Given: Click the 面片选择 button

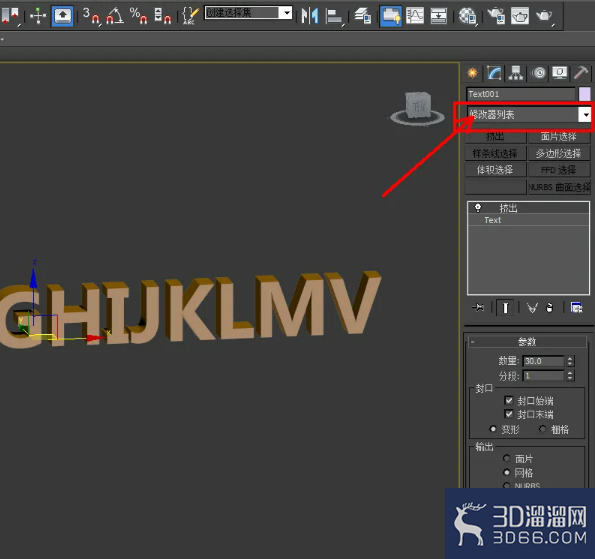Looking at the screenshot, I should 559,136.
